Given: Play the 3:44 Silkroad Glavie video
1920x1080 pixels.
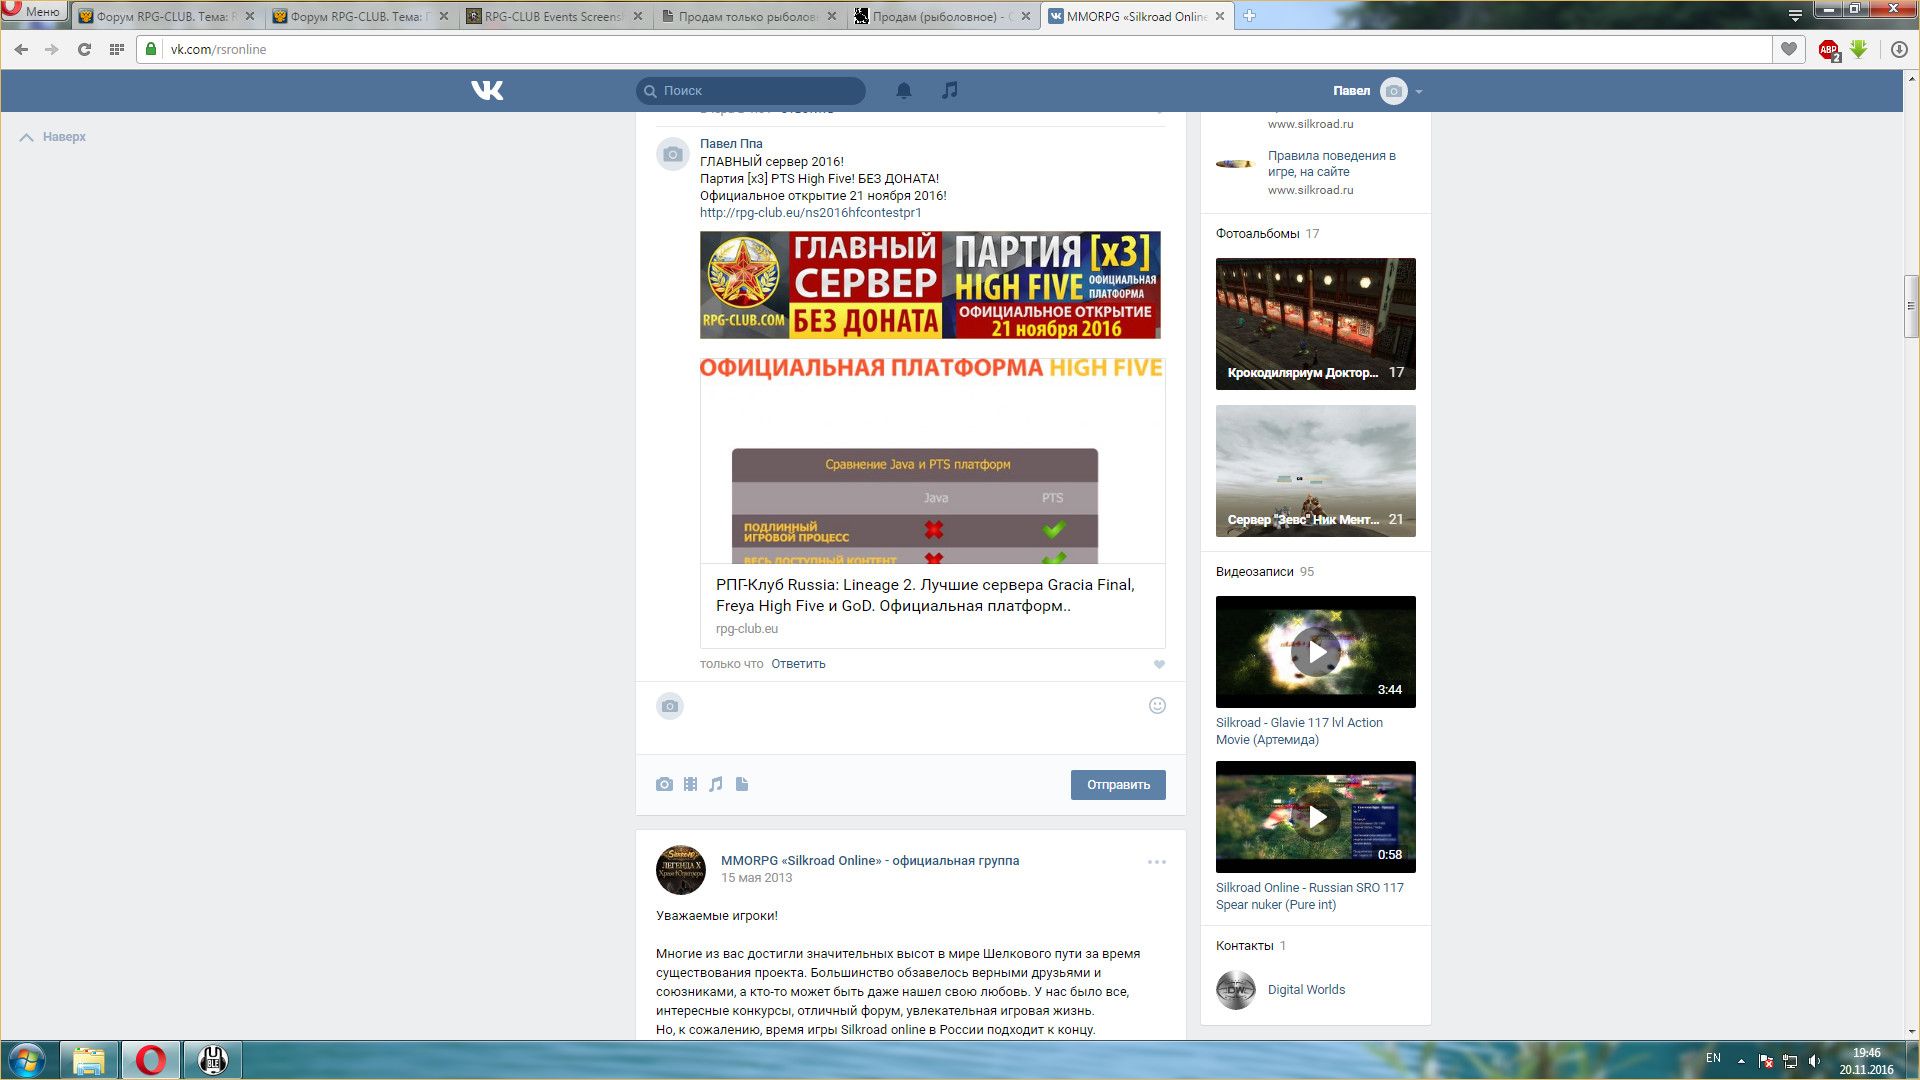Looking at the screenshot, I should point(1316,652).
